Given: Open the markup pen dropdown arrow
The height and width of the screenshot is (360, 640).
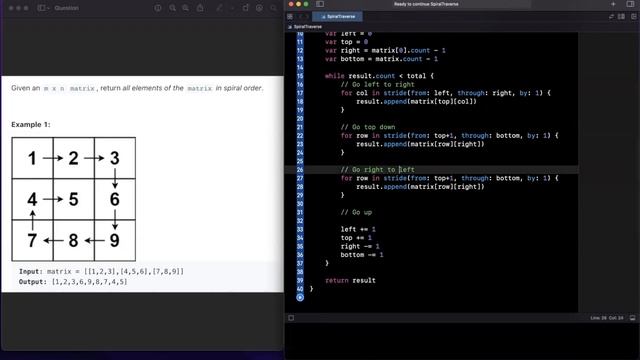Looking at the screenshot, I should [232, 8].
